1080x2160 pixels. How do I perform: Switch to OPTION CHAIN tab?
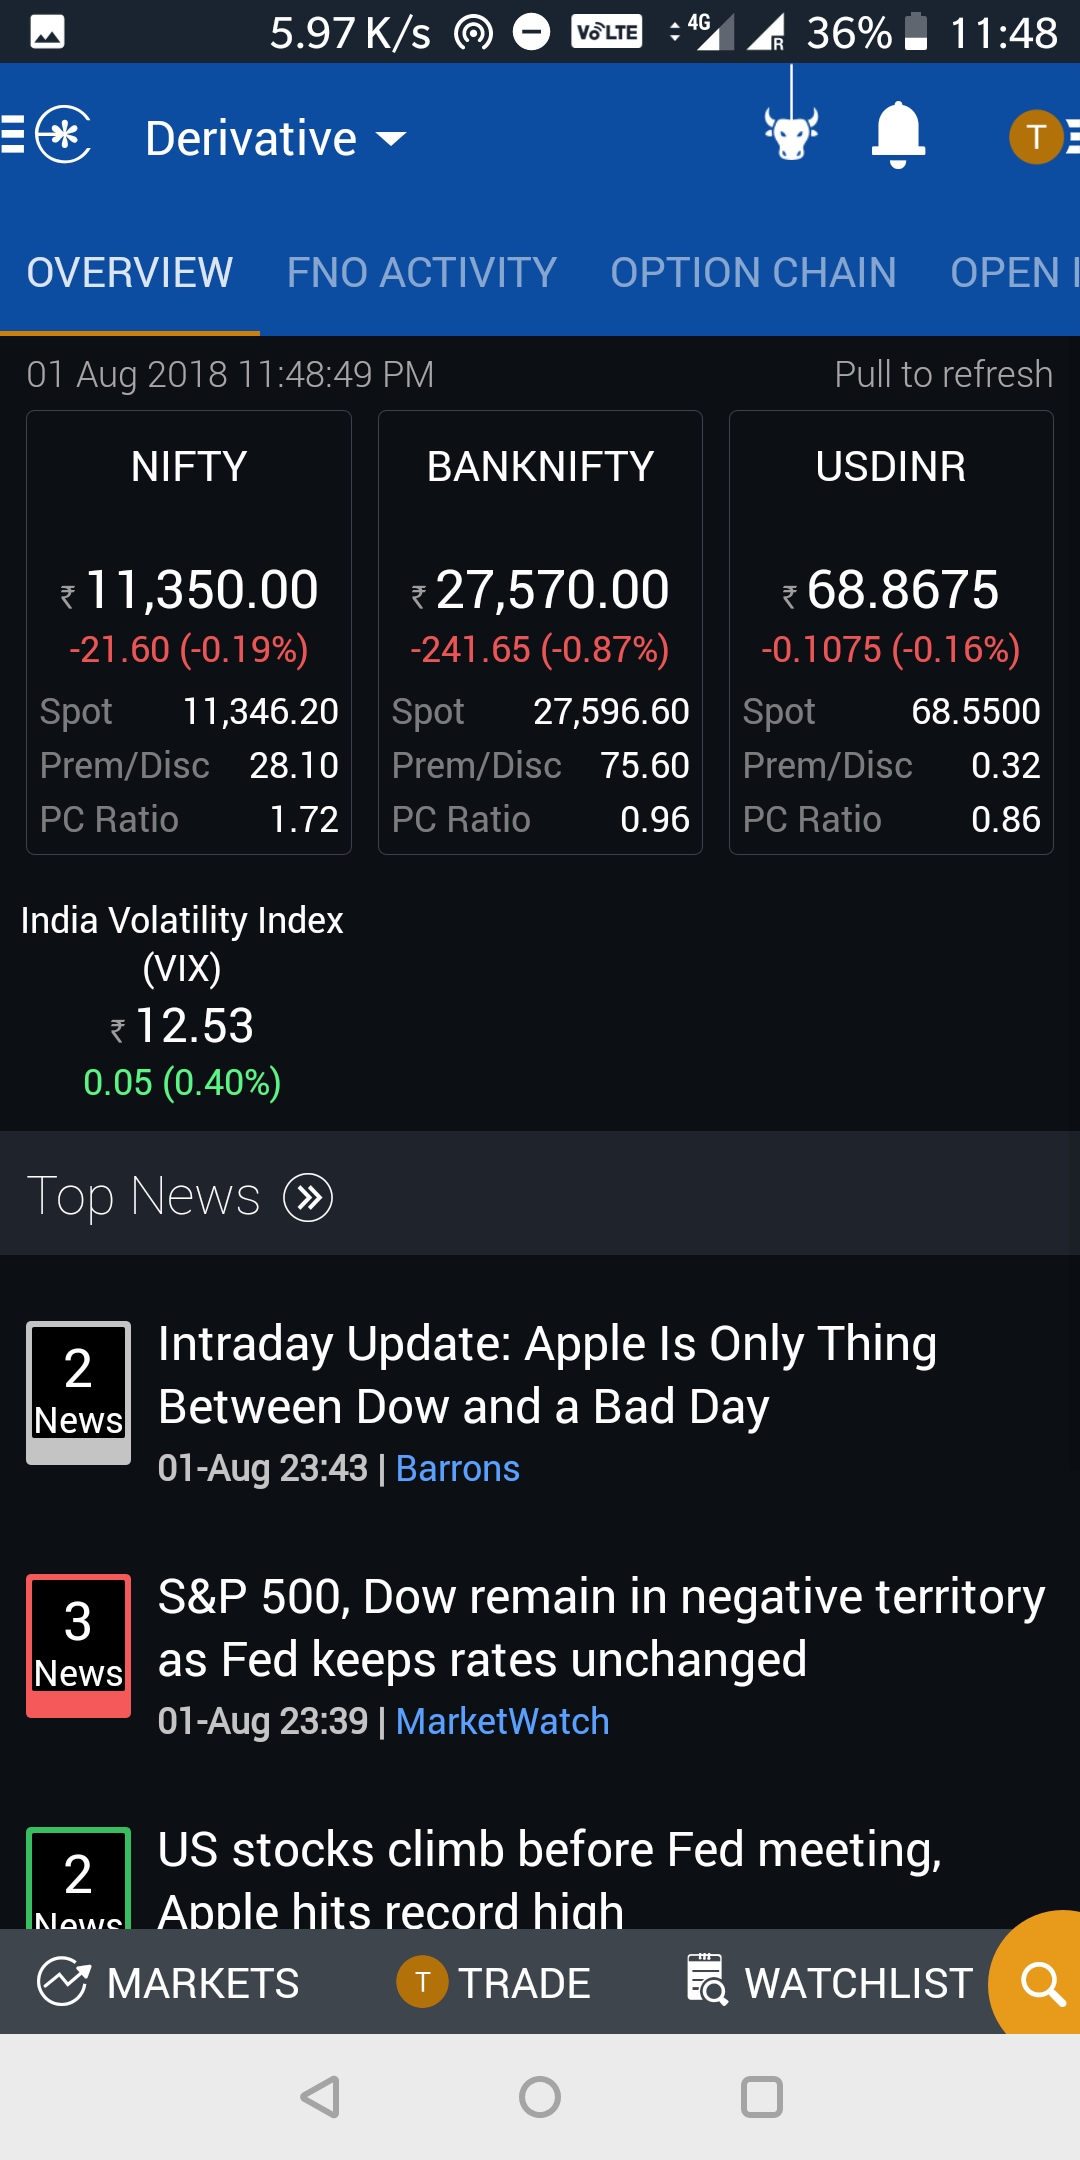[x=753, y=273]
